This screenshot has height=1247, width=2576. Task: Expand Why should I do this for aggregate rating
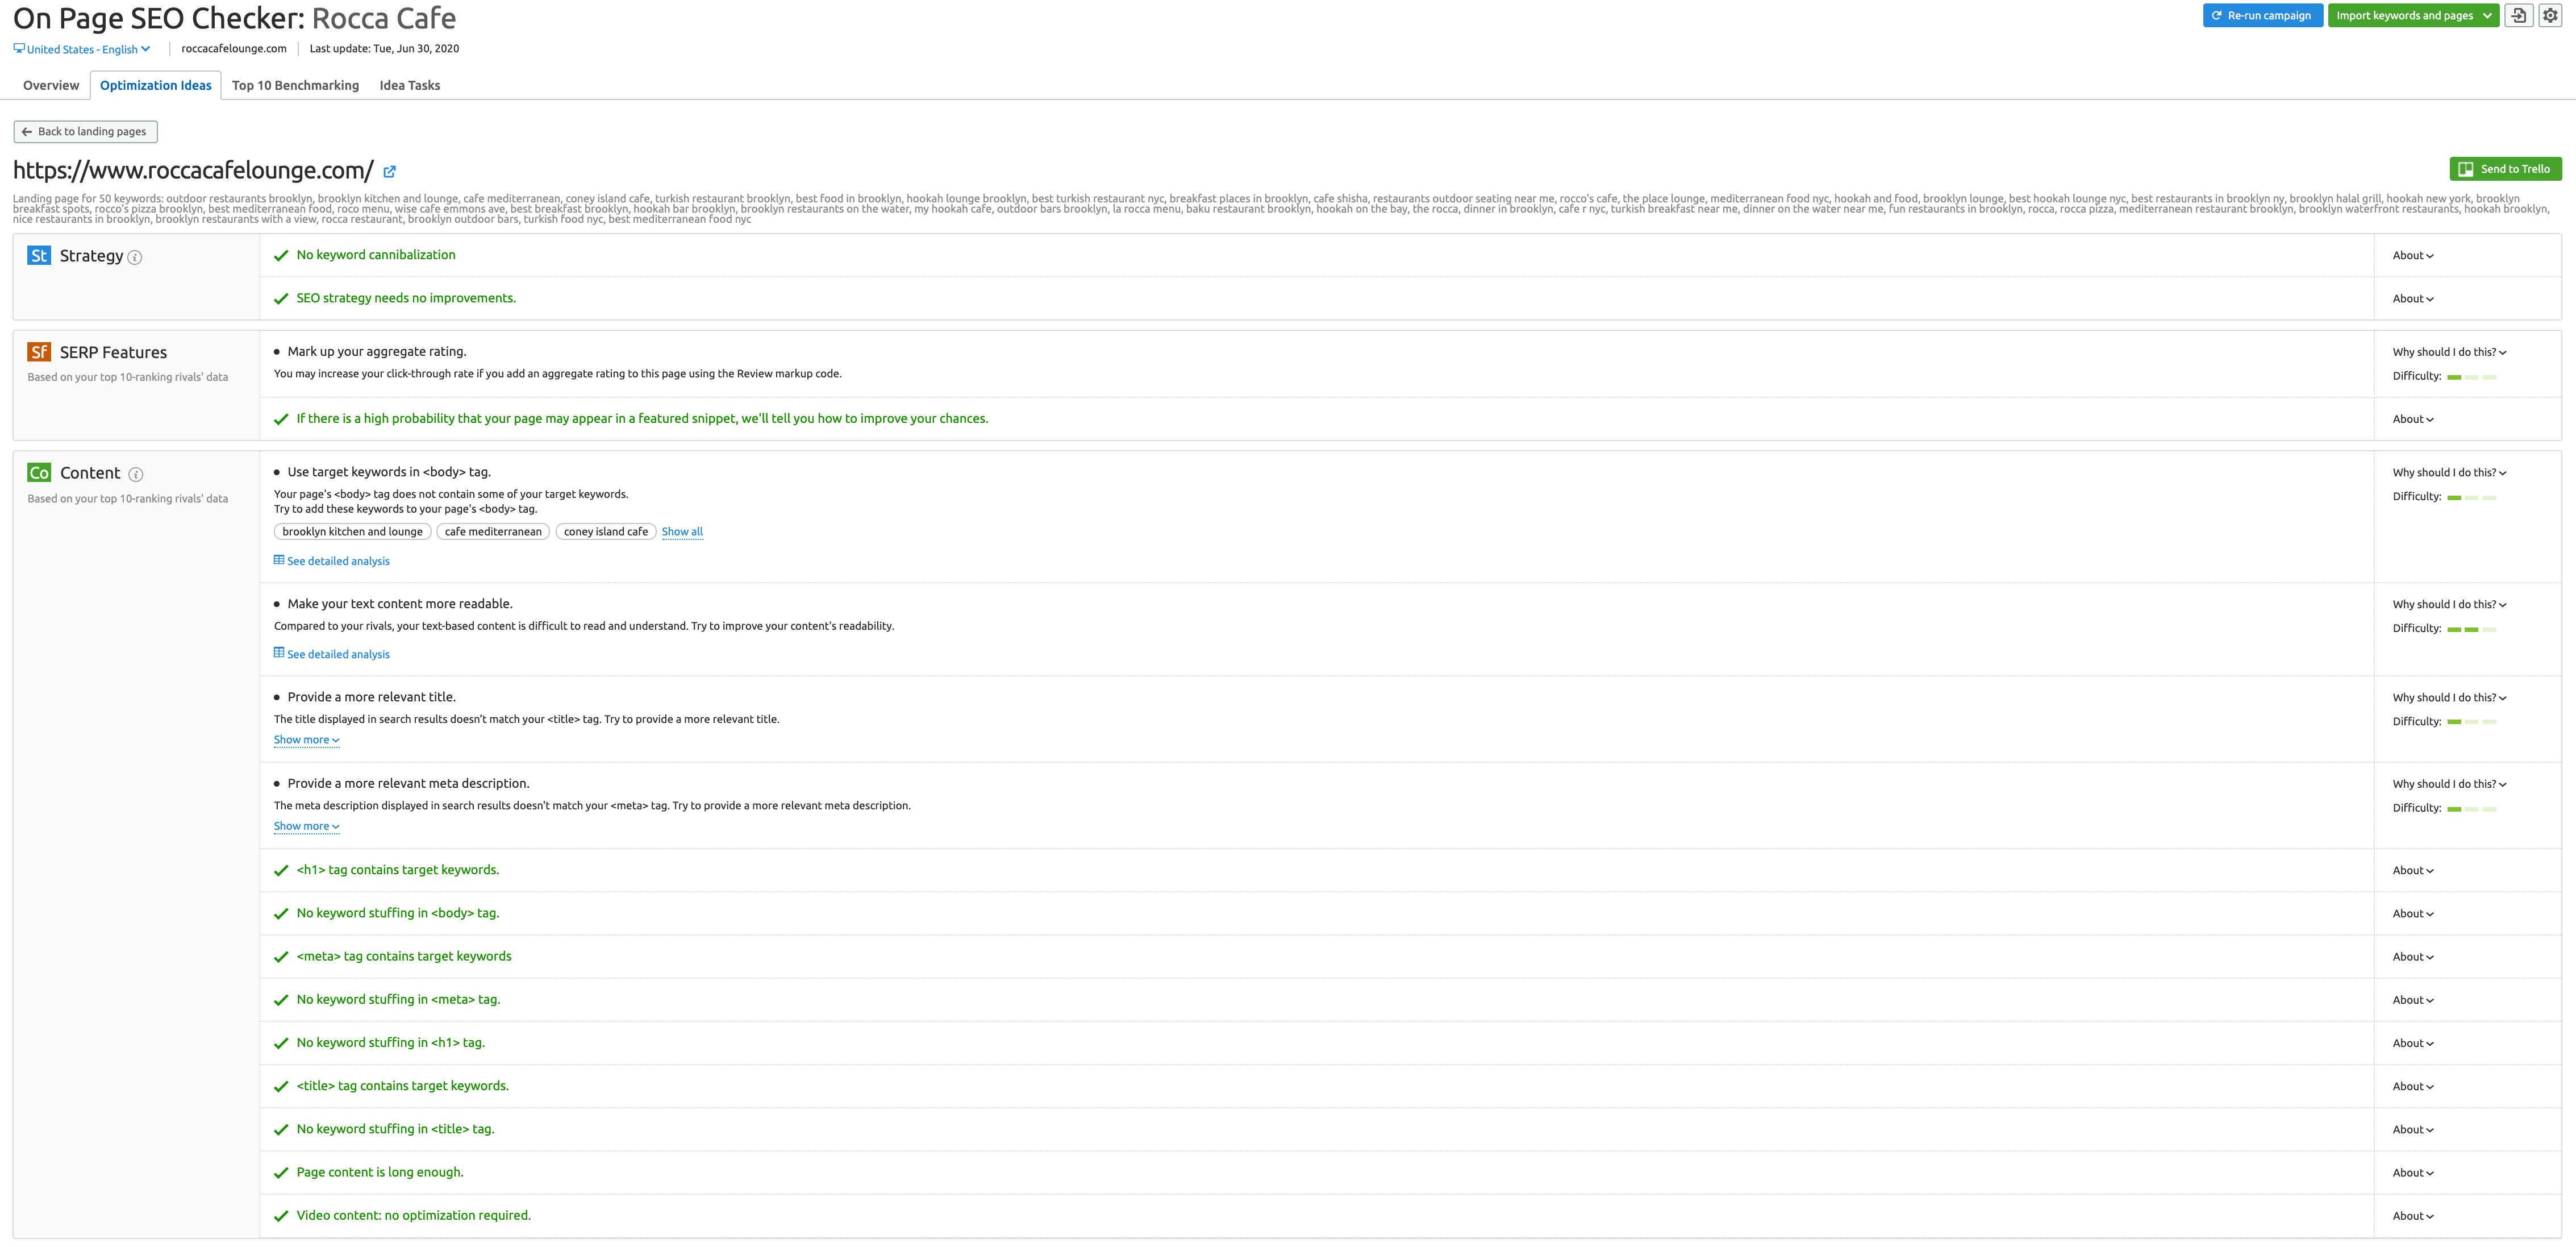point(2449,352)
